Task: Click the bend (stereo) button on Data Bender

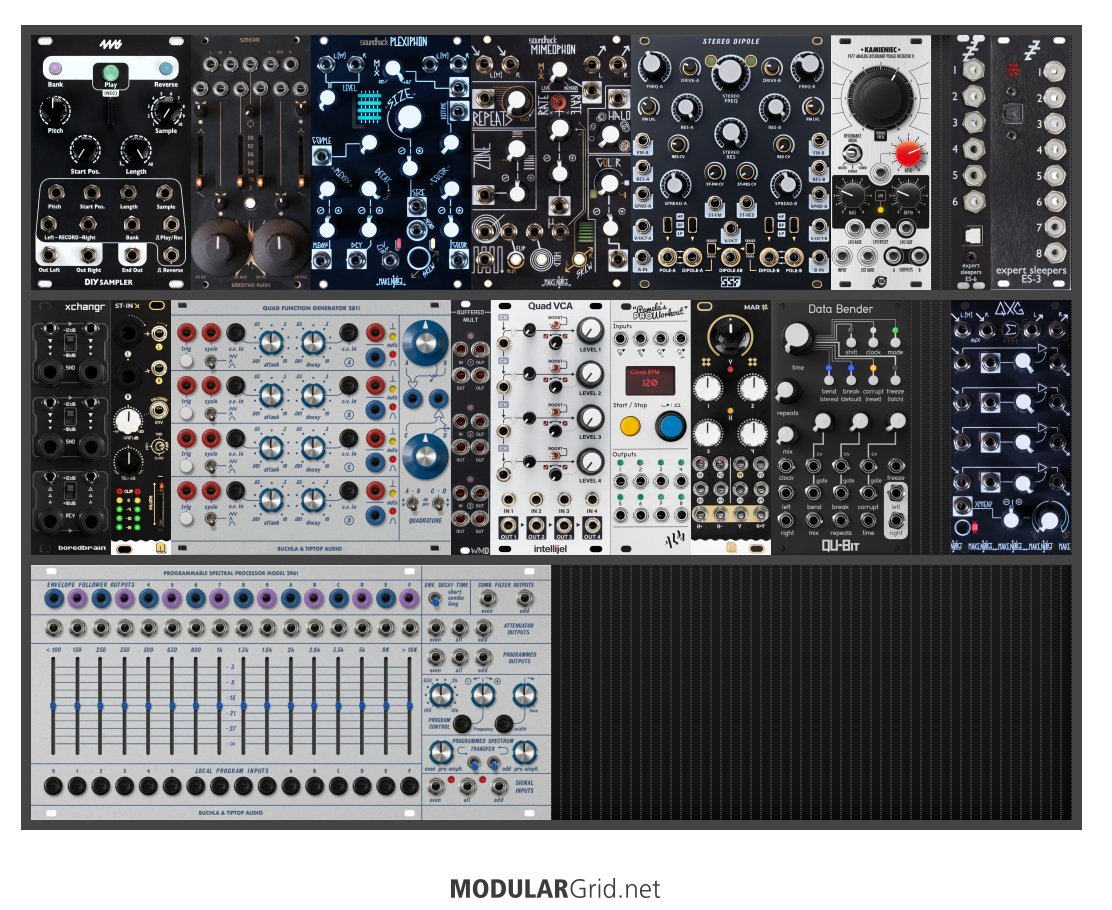Action: point(828,379)
